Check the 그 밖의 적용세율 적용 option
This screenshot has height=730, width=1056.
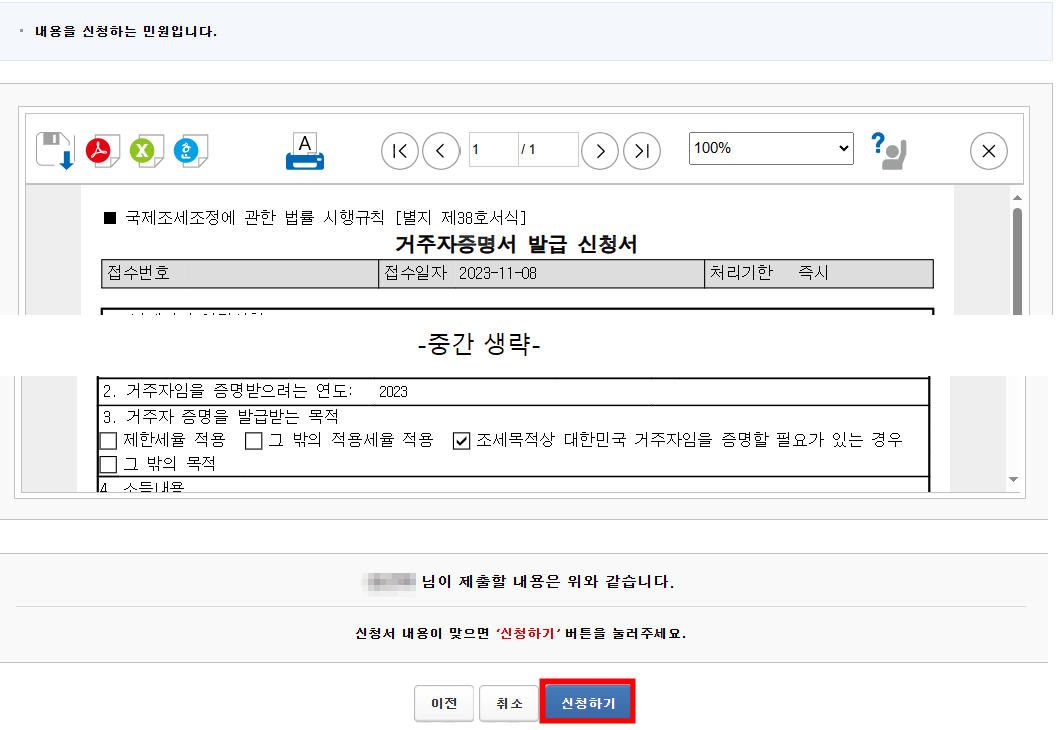click(253, 440)
